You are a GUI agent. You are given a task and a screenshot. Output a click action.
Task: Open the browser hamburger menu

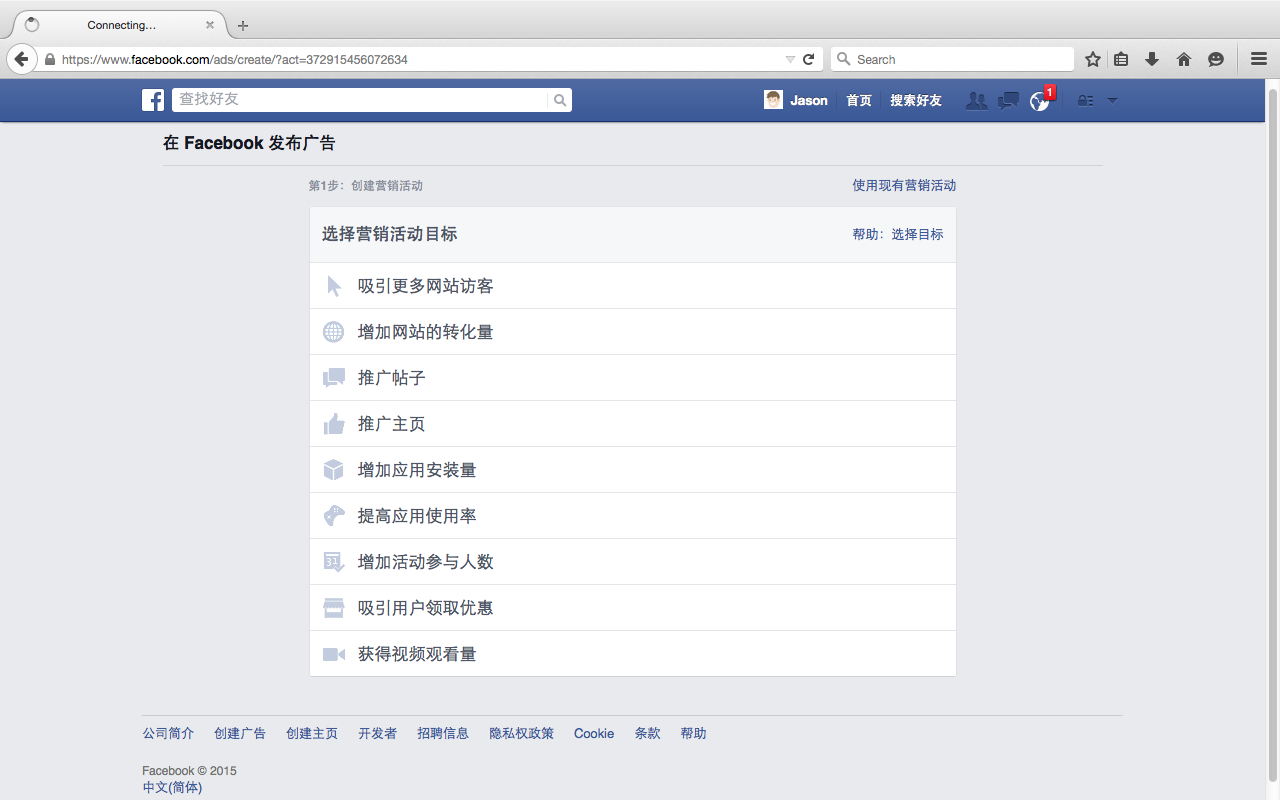1259,59
